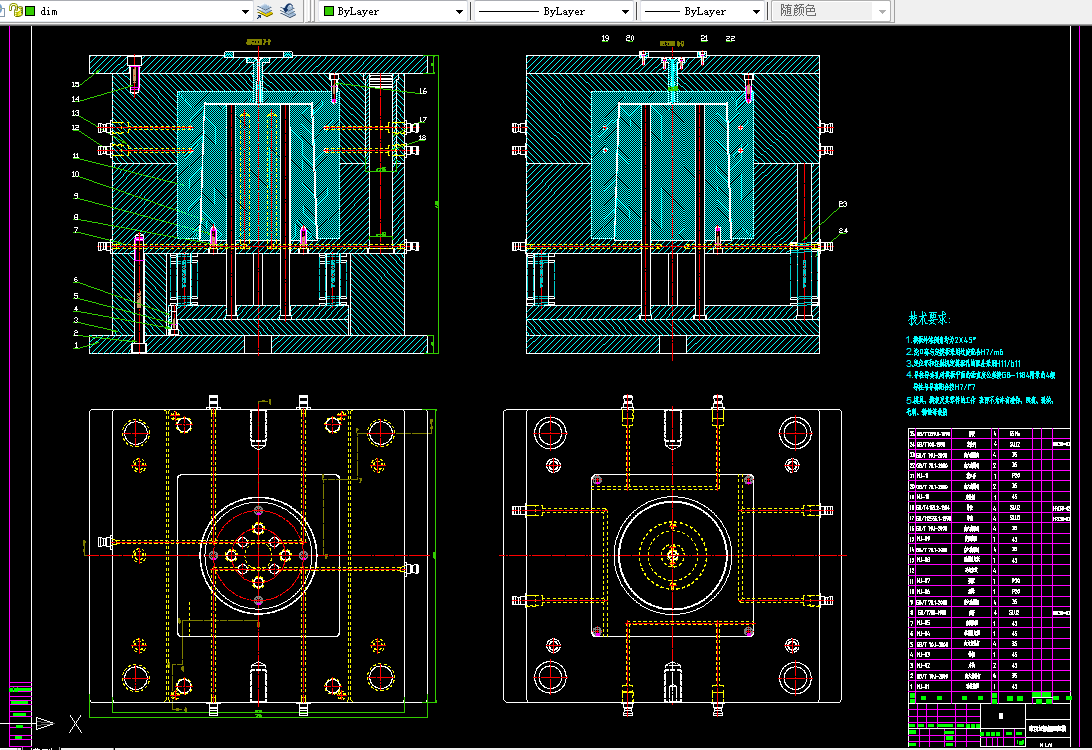This screenshot has height=750, width=1092.
Task: Click the UCS X-axis marker at bottom-left
Action: coord(75,723)
